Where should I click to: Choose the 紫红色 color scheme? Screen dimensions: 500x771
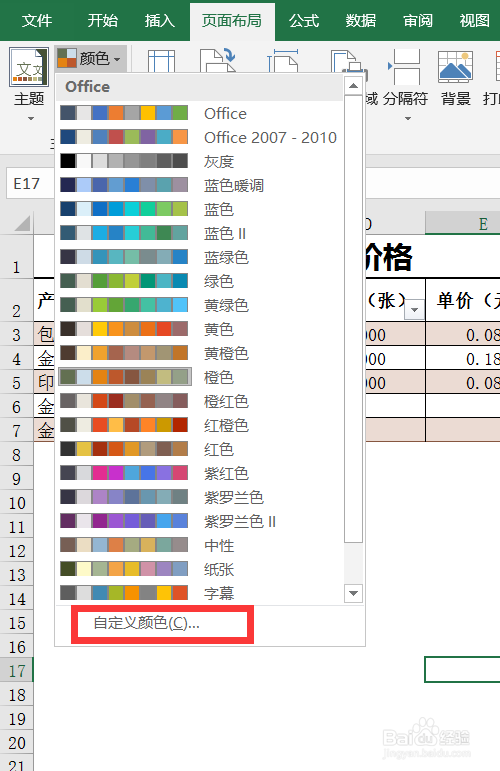[200, 474]
